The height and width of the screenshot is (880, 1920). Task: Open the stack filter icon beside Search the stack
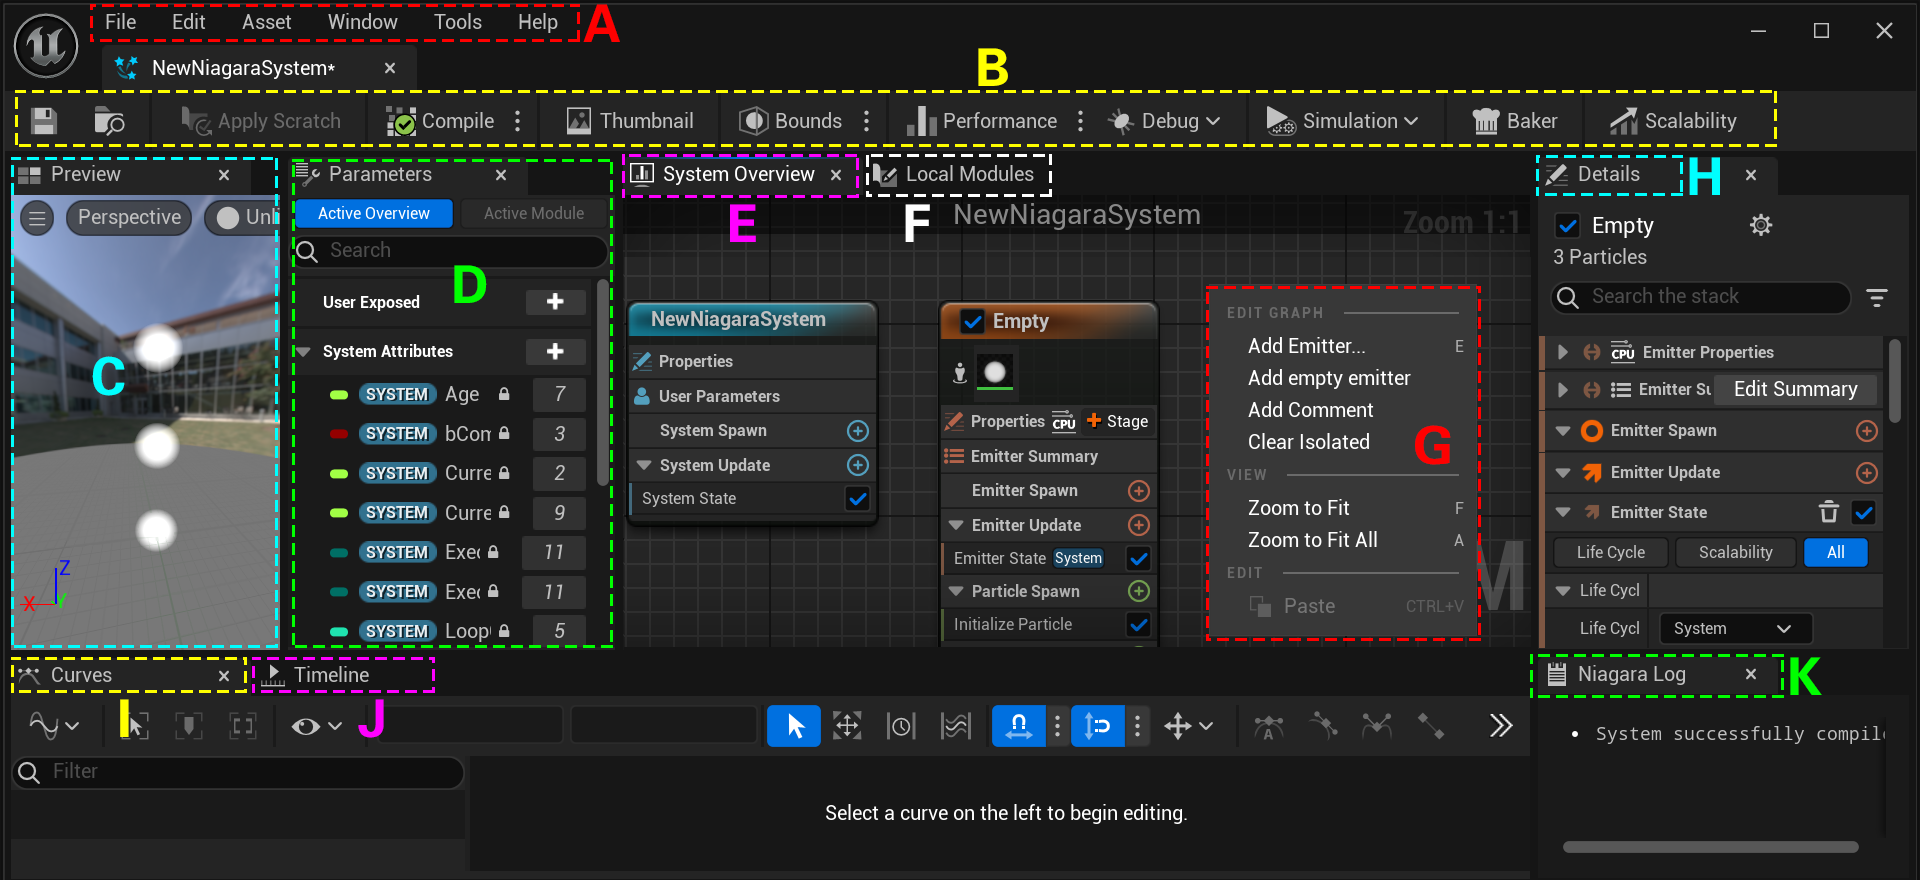1877,297
